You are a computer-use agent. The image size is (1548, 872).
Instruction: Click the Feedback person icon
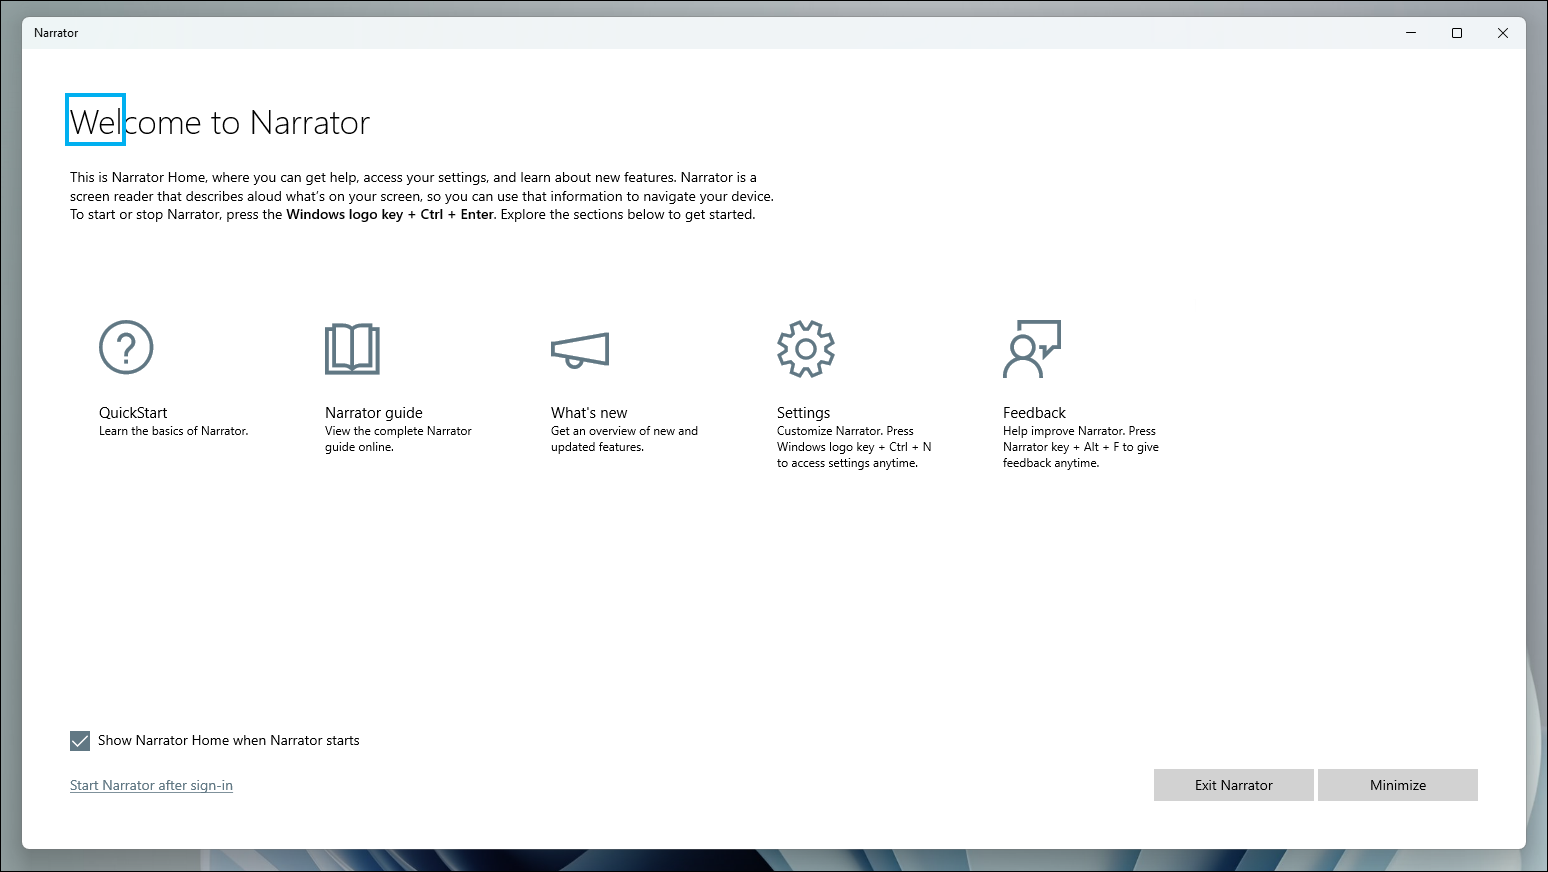pos(1032,349)
